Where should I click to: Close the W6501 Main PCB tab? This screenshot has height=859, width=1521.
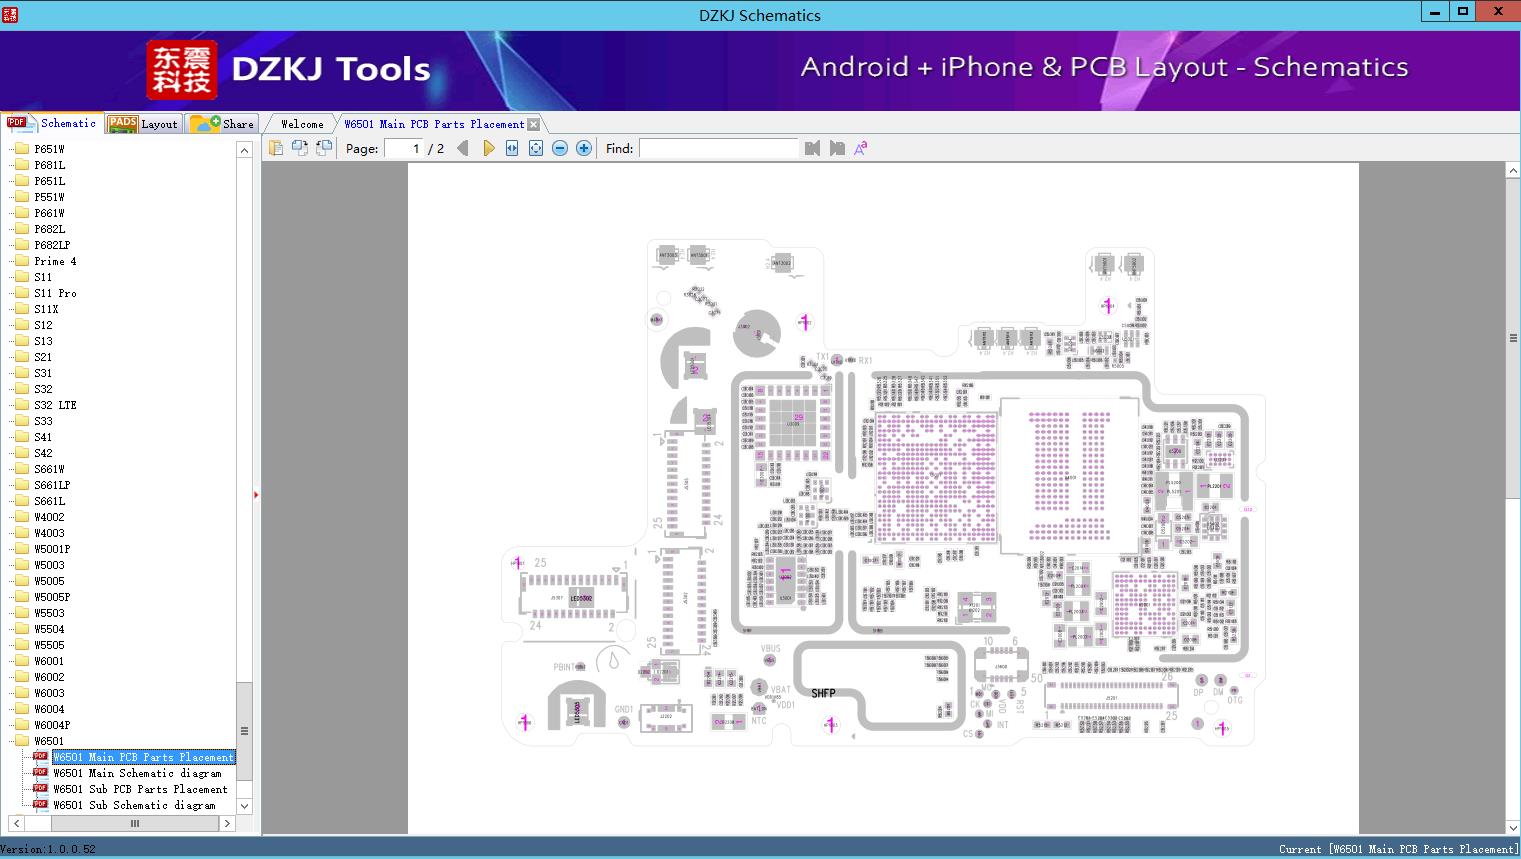coord(533,124)
